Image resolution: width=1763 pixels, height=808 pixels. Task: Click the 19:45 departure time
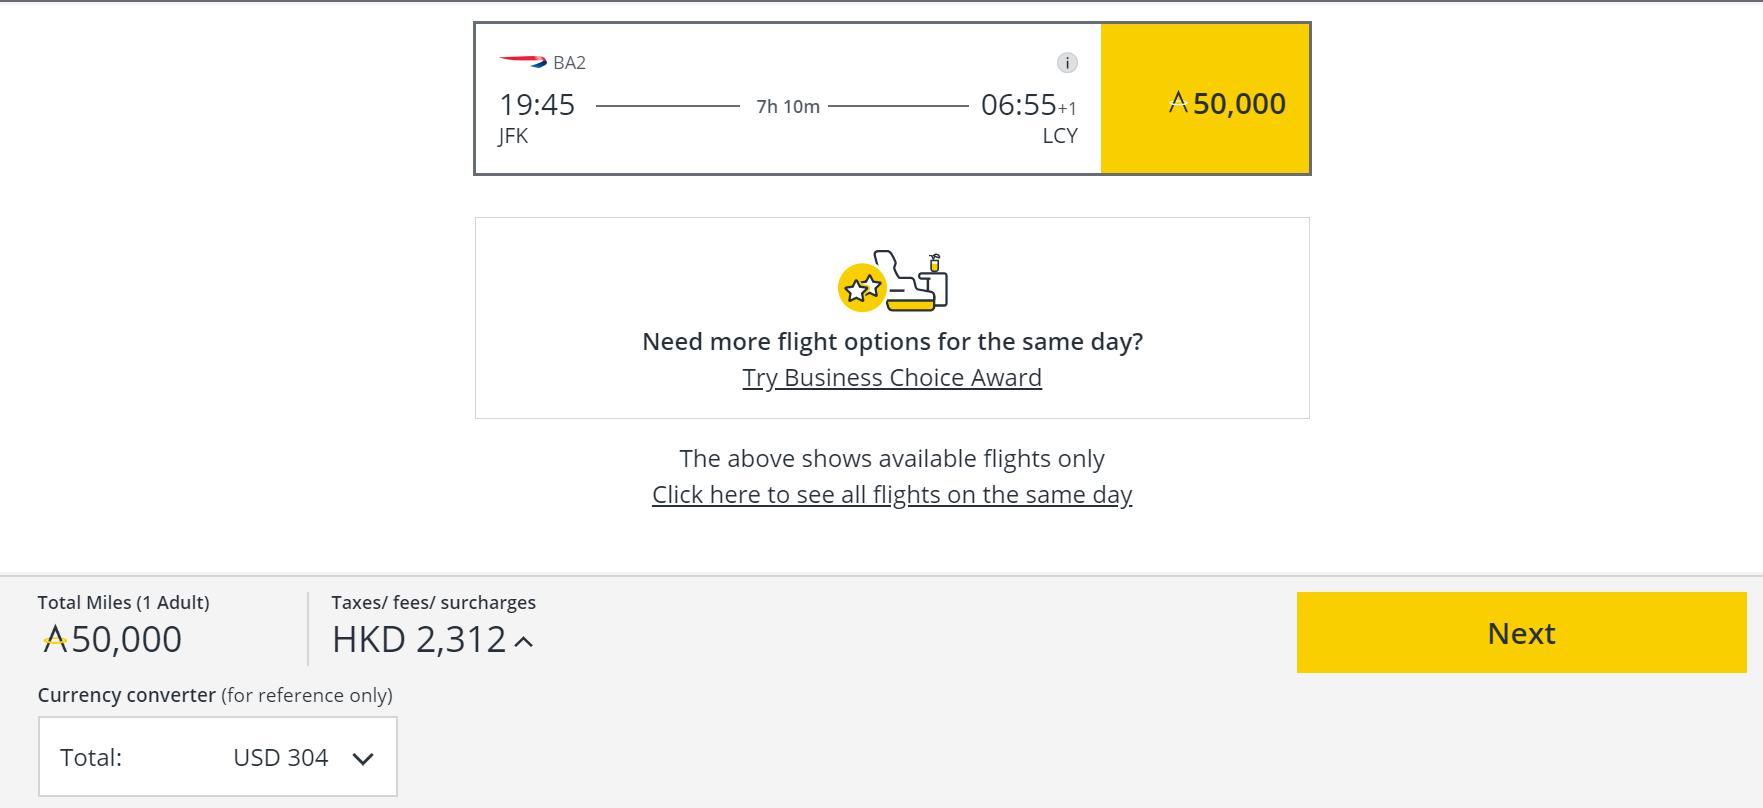coord(537,105)
